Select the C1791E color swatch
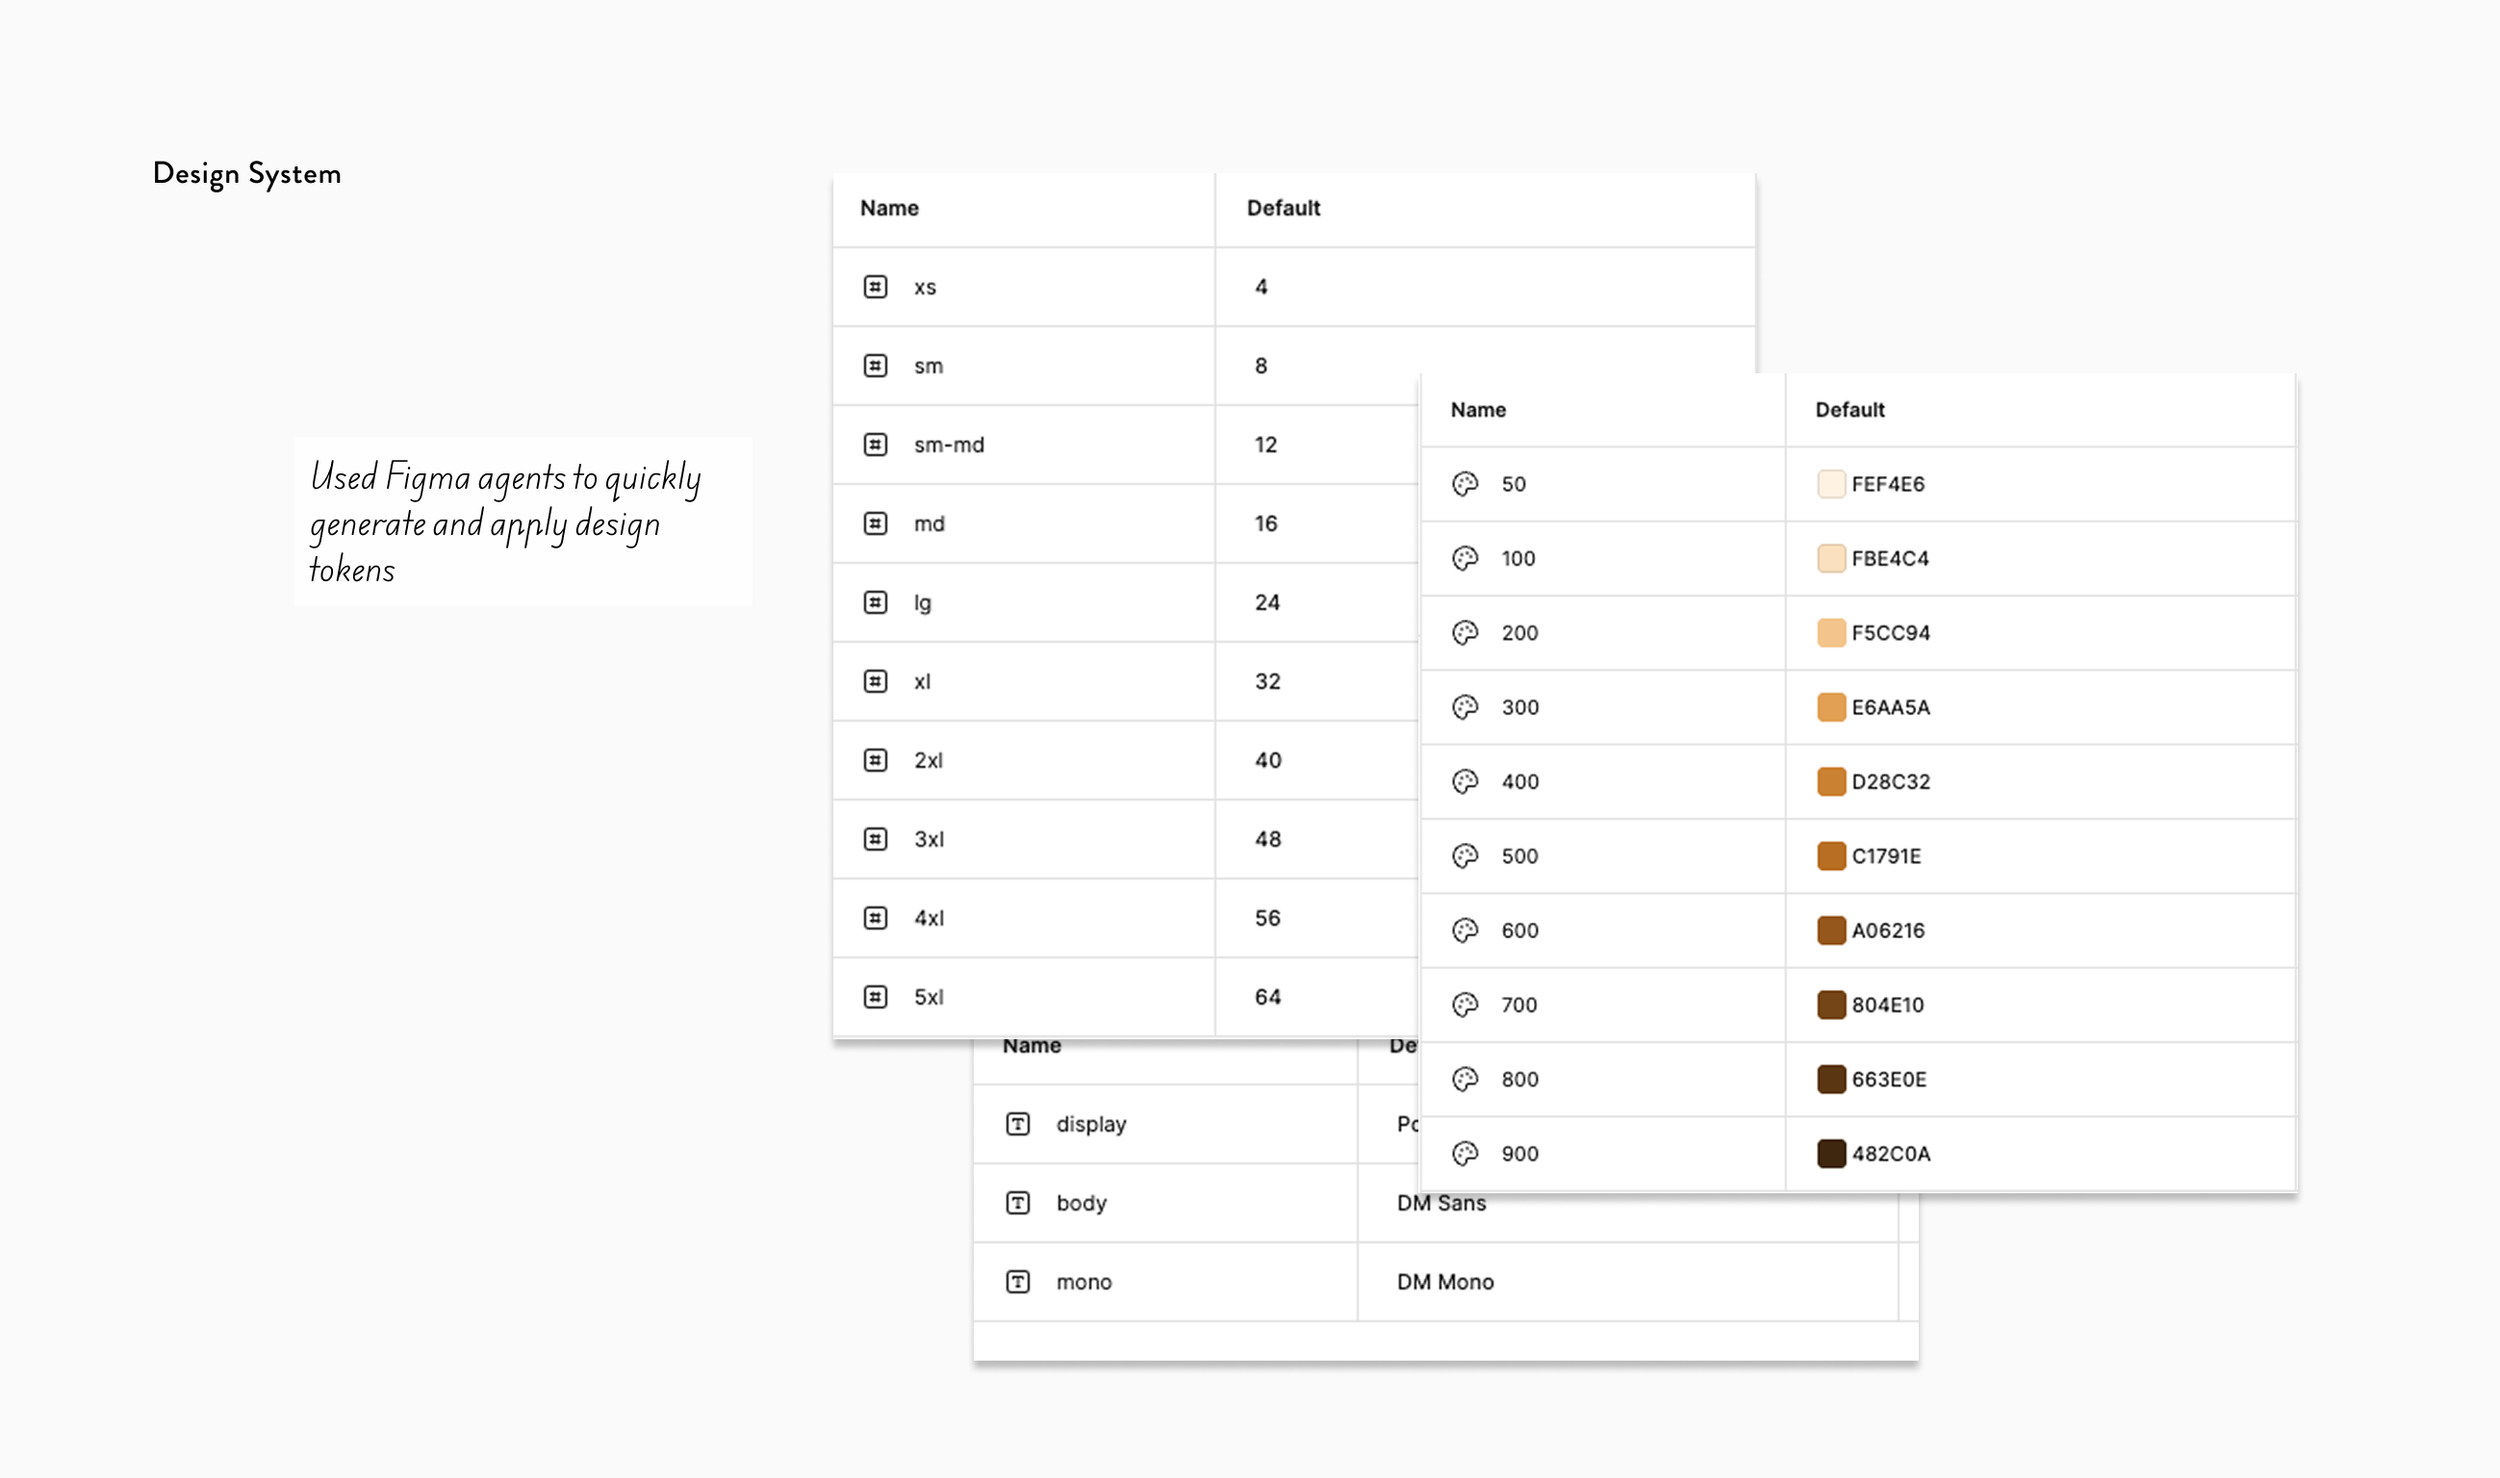Screen dimensions: 2500x1478 [1831, 856]
